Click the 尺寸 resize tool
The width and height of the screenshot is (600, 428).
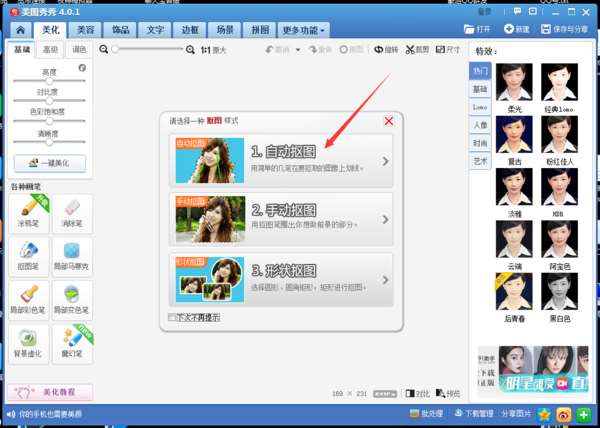point(448,49)
